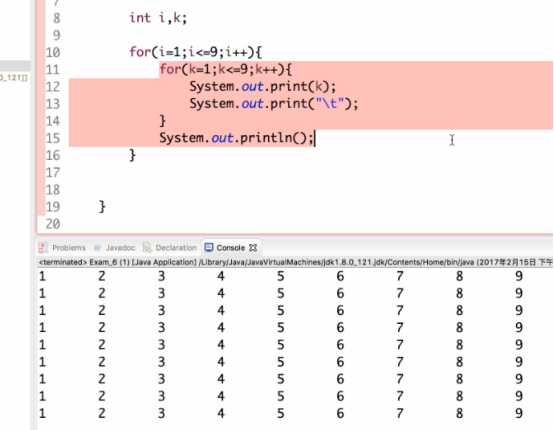Click line number 15 in gutter
Screen dimensions: 554x430
click(x=53, y=138)
